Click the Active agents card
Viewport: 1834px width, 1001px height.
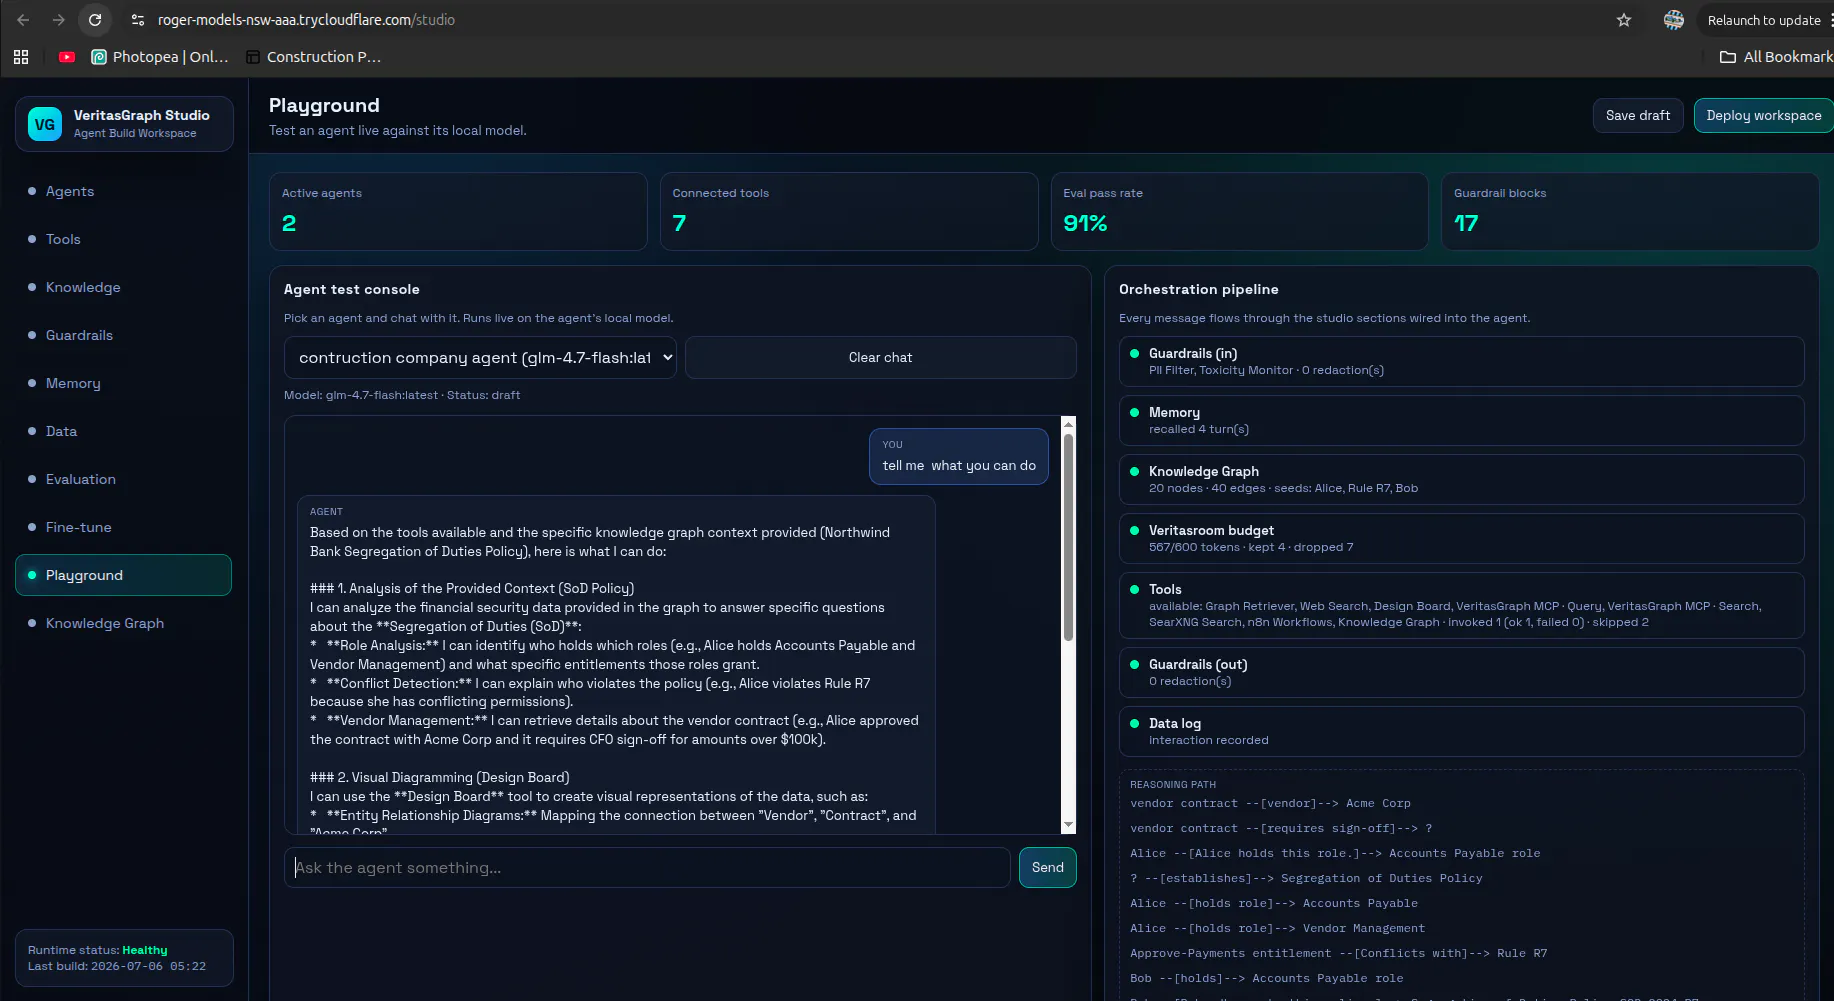click(458, 211)
